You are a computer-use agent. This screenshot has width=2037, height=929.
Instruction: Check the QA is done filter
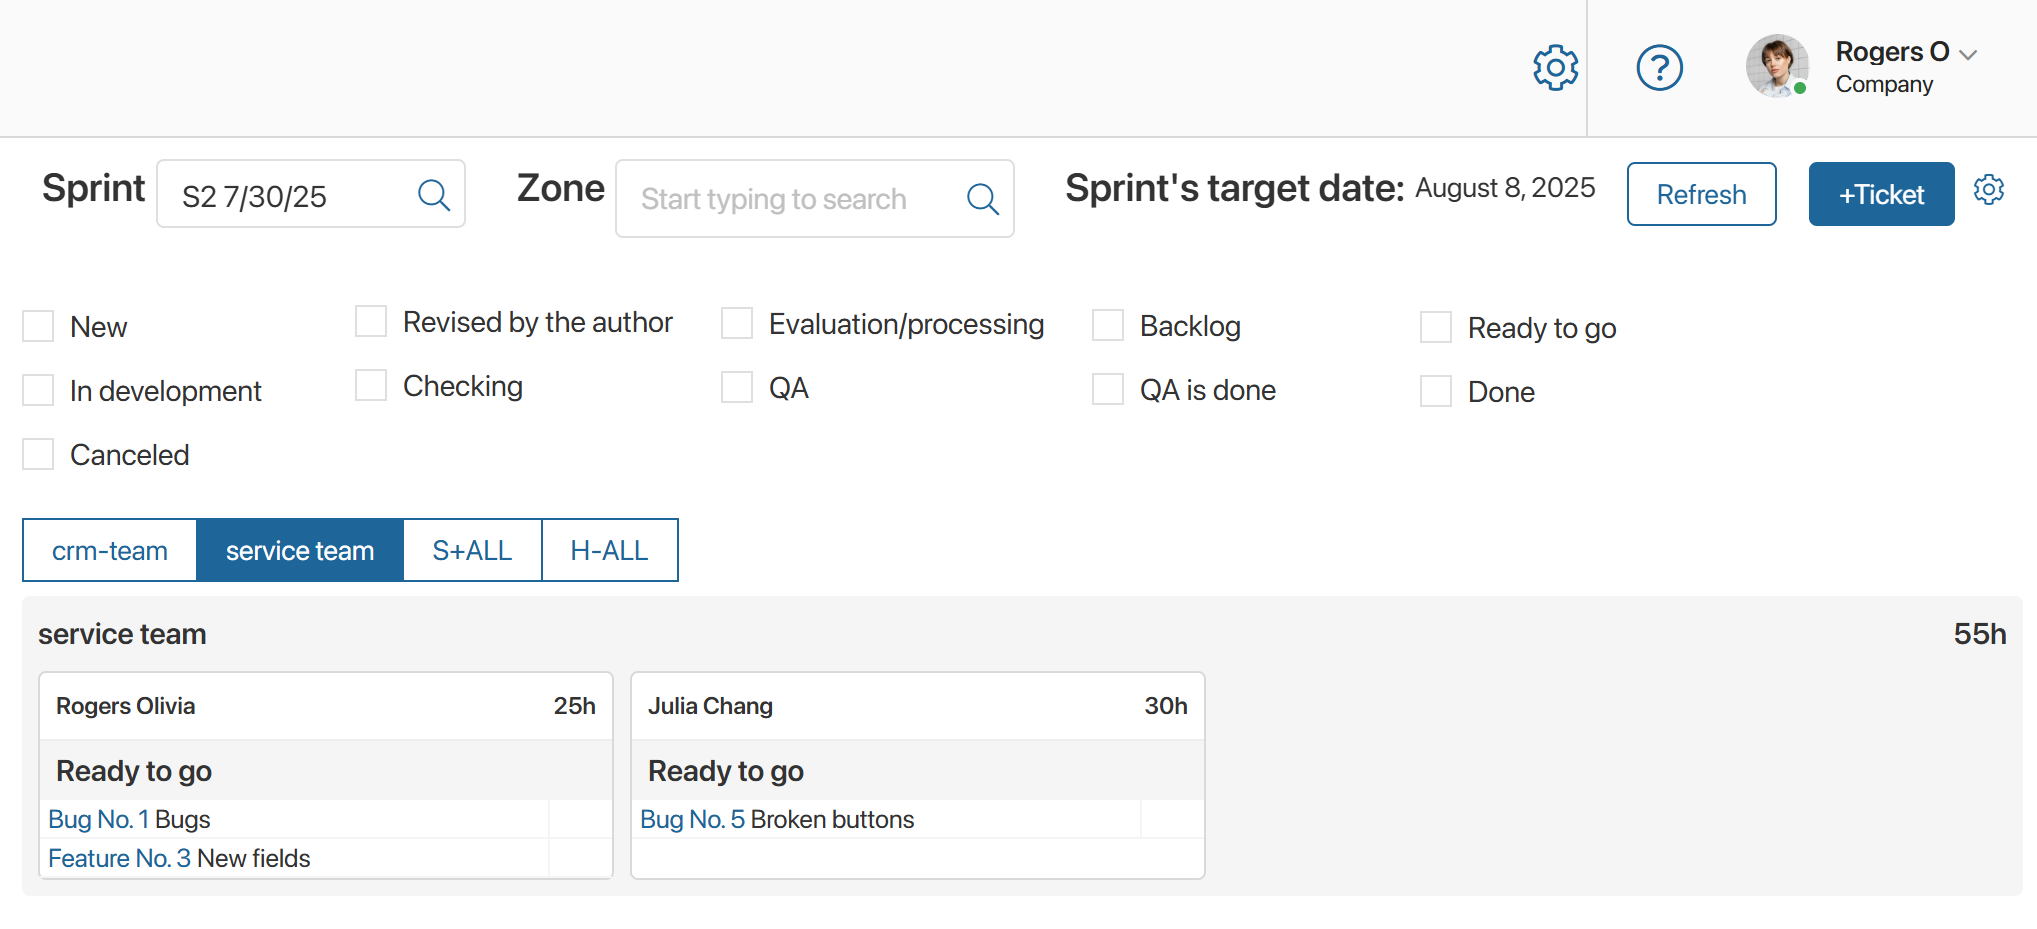1108,390
